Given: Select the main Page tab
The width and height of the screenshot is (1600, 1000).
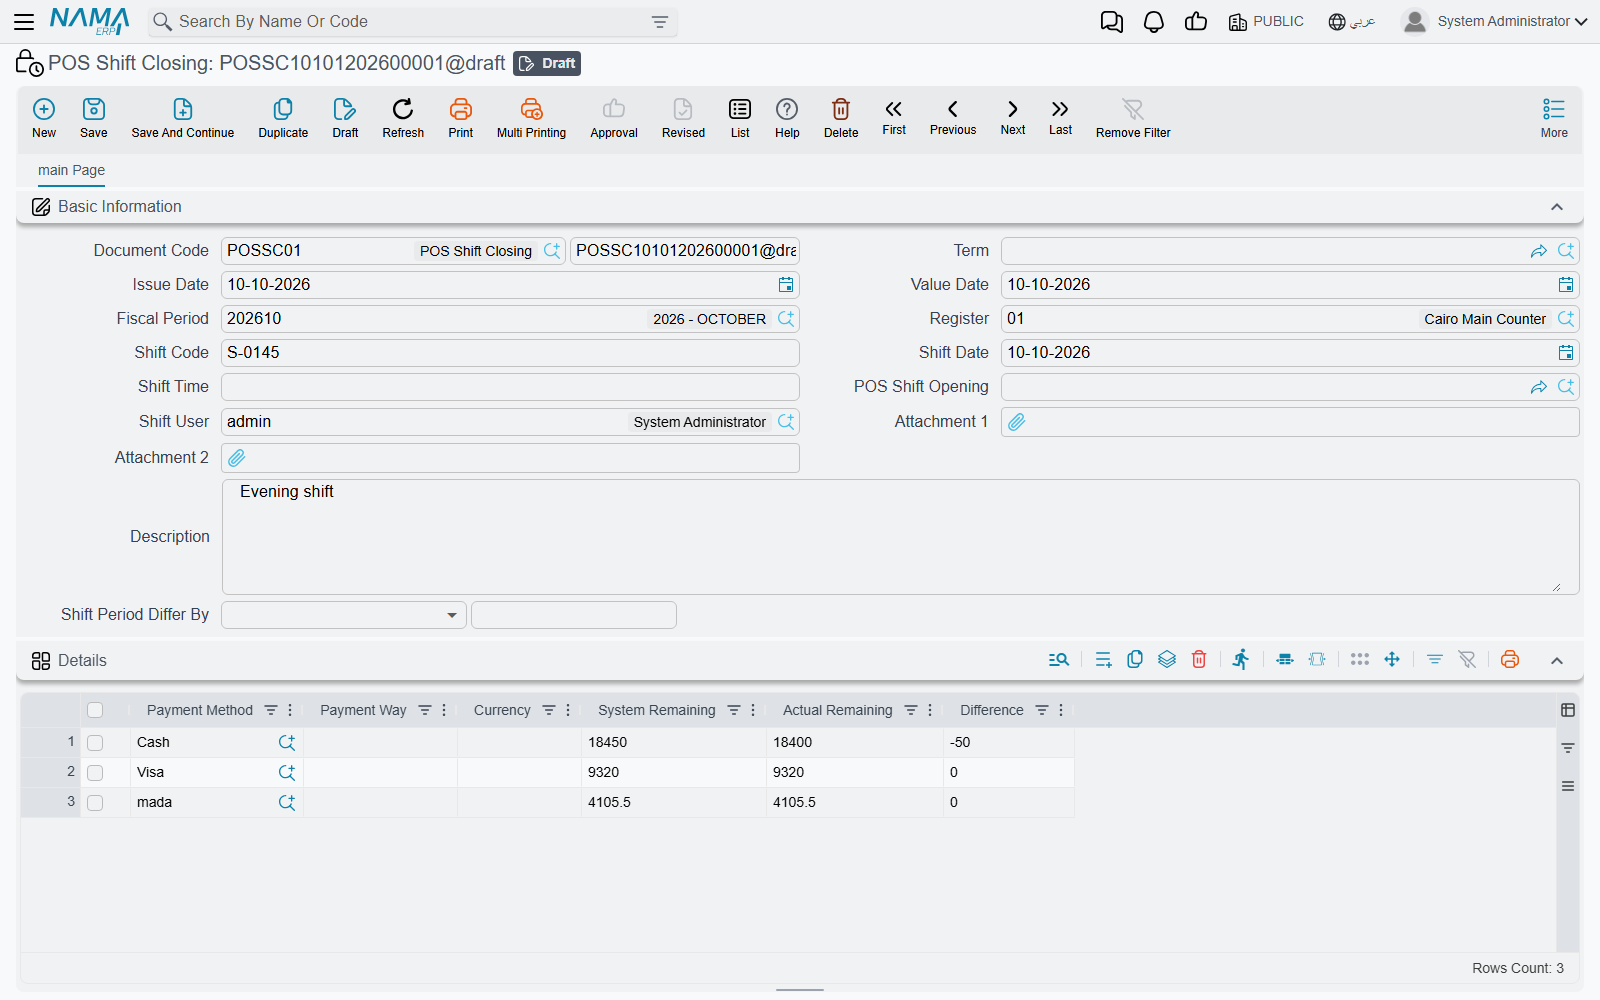Looking at the screenshot, I should [71, 171].
